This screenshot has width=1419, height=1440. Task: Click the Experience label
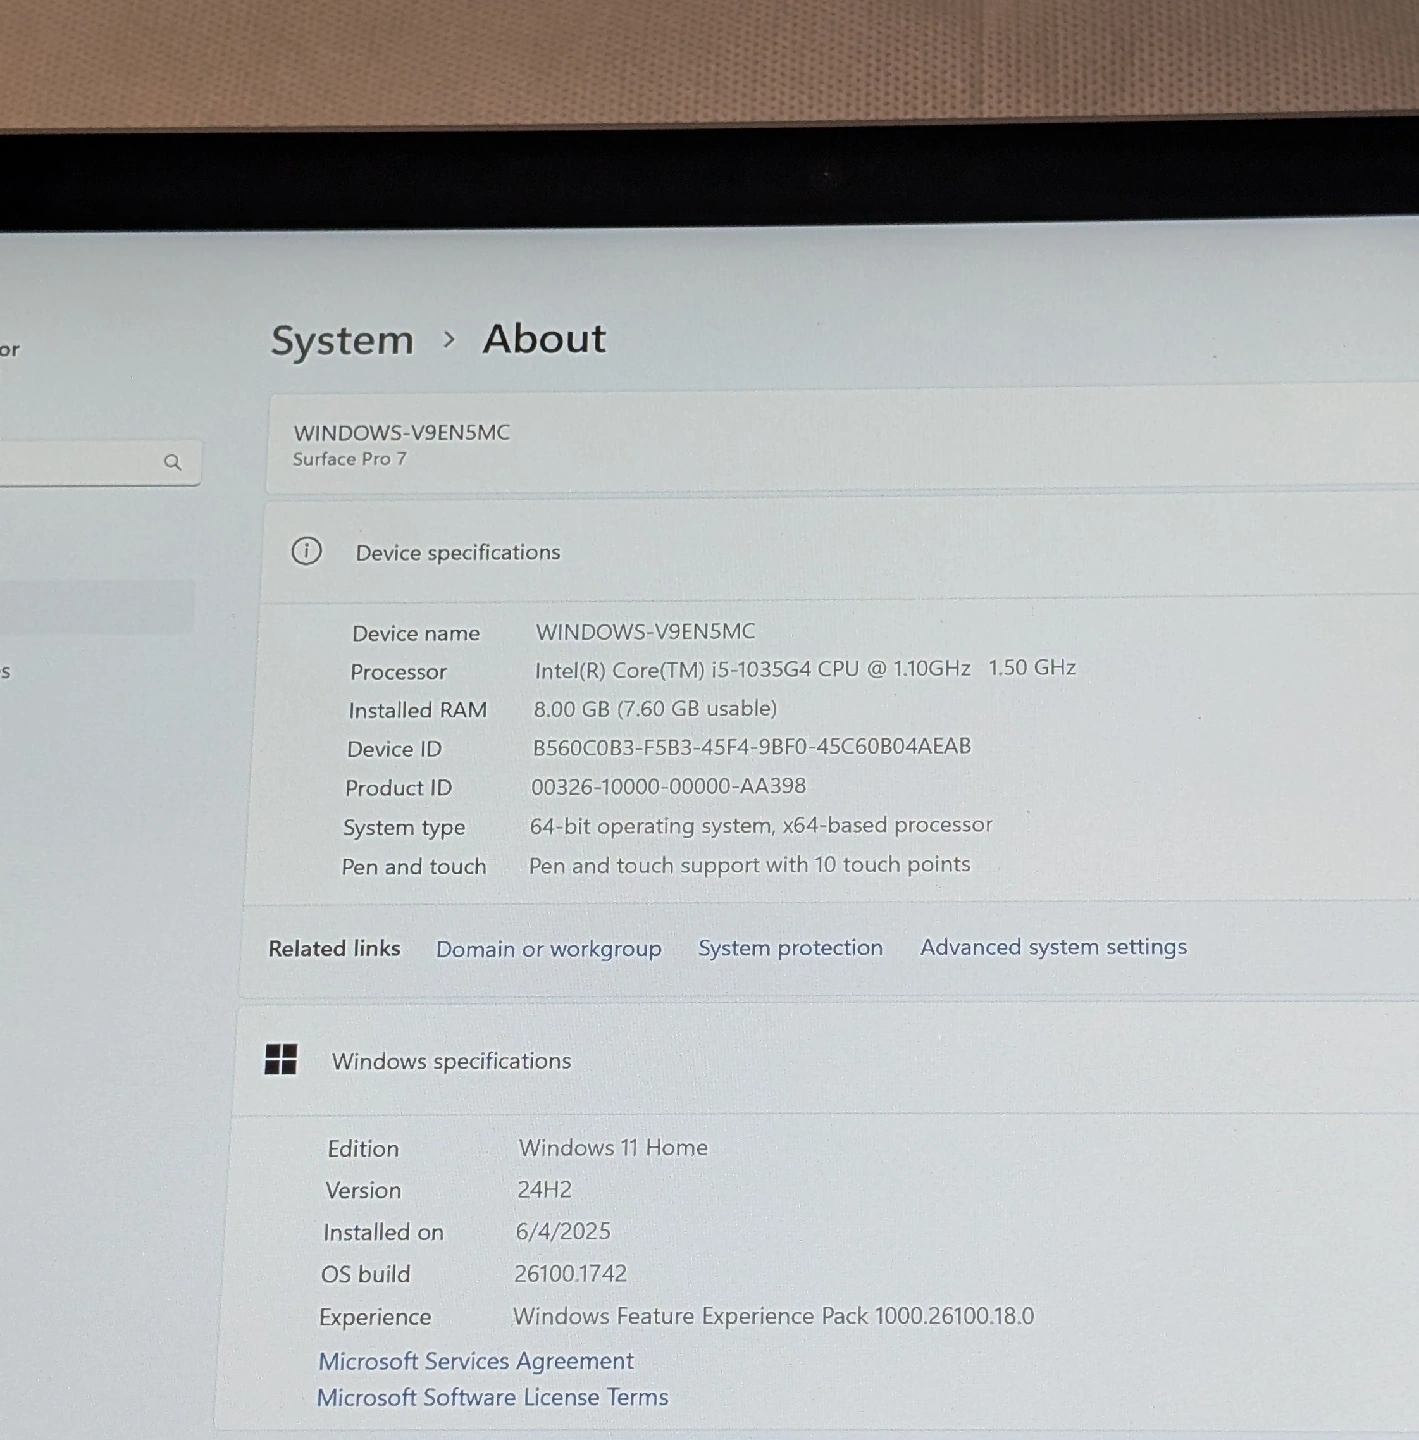tap(375, 1318)
